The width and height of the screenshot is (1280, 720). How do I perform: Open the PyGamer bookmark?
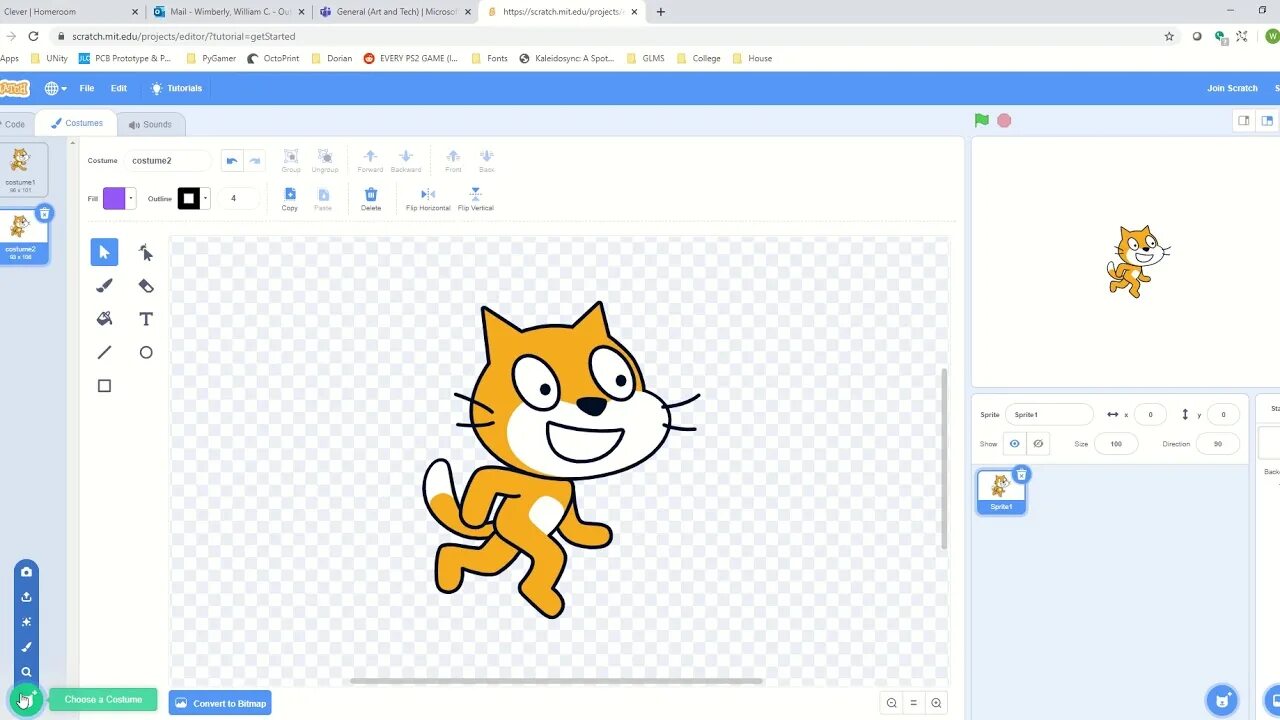coord(211,58)
